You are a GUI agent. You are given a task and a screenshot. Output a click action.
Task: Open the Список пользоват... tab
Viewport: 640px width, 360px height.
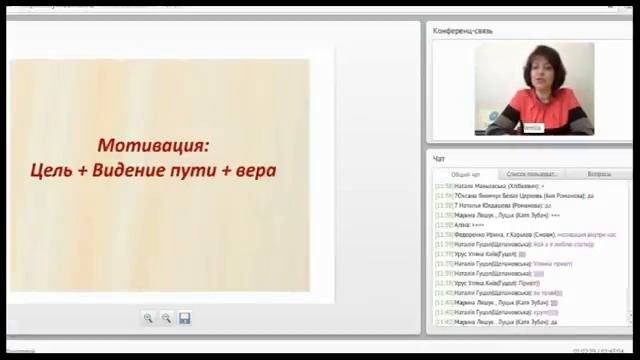[531, 174]
